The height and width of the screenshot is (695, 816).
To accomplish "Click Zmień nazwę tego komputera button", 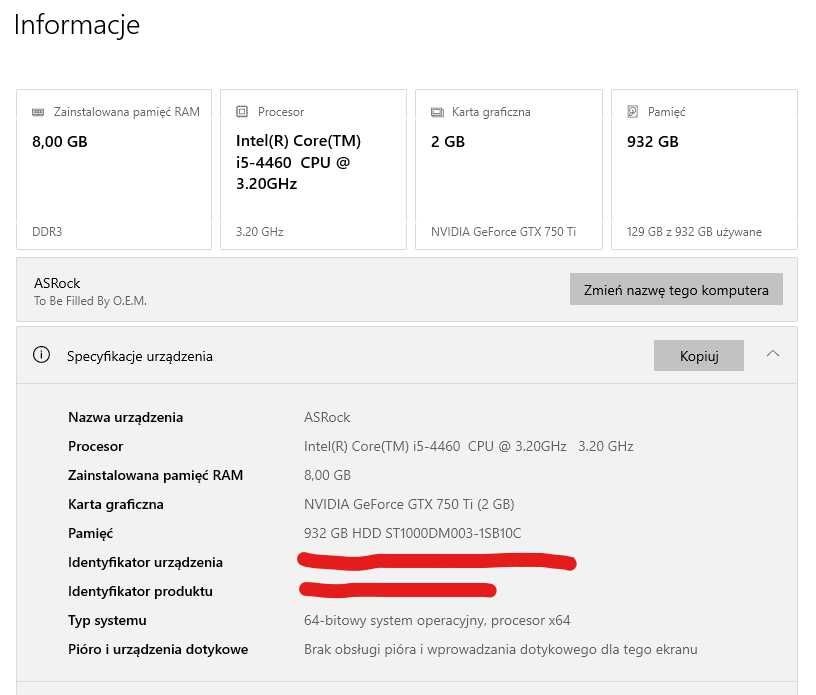I will tap(676, 290).
